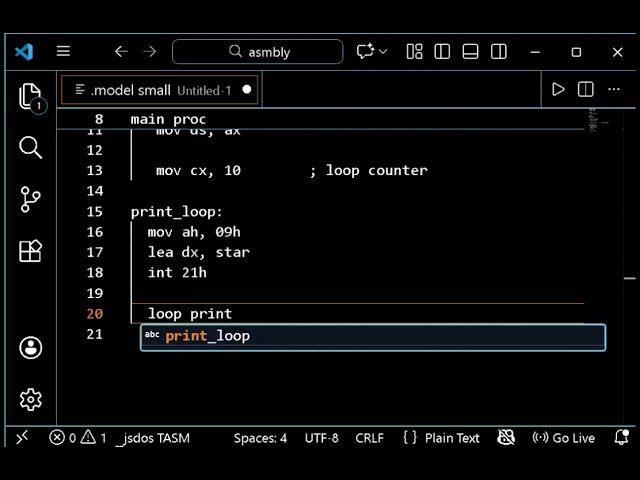Toggle the secondary side bar
This screenshot has width=640, height=480.
[499, 52]
